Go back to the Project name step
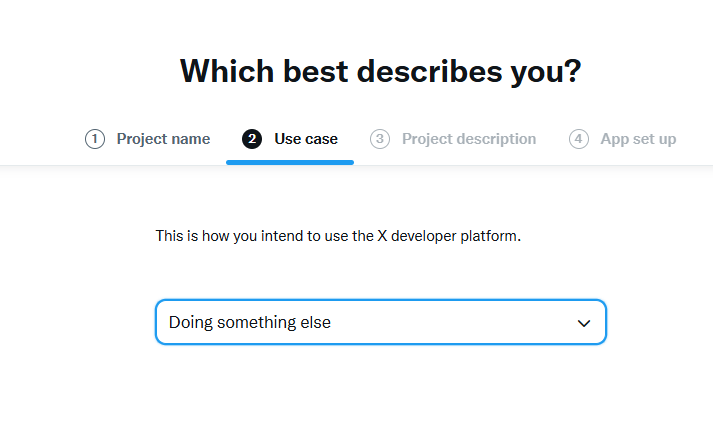Screen dimensions: 713x427 163,139
